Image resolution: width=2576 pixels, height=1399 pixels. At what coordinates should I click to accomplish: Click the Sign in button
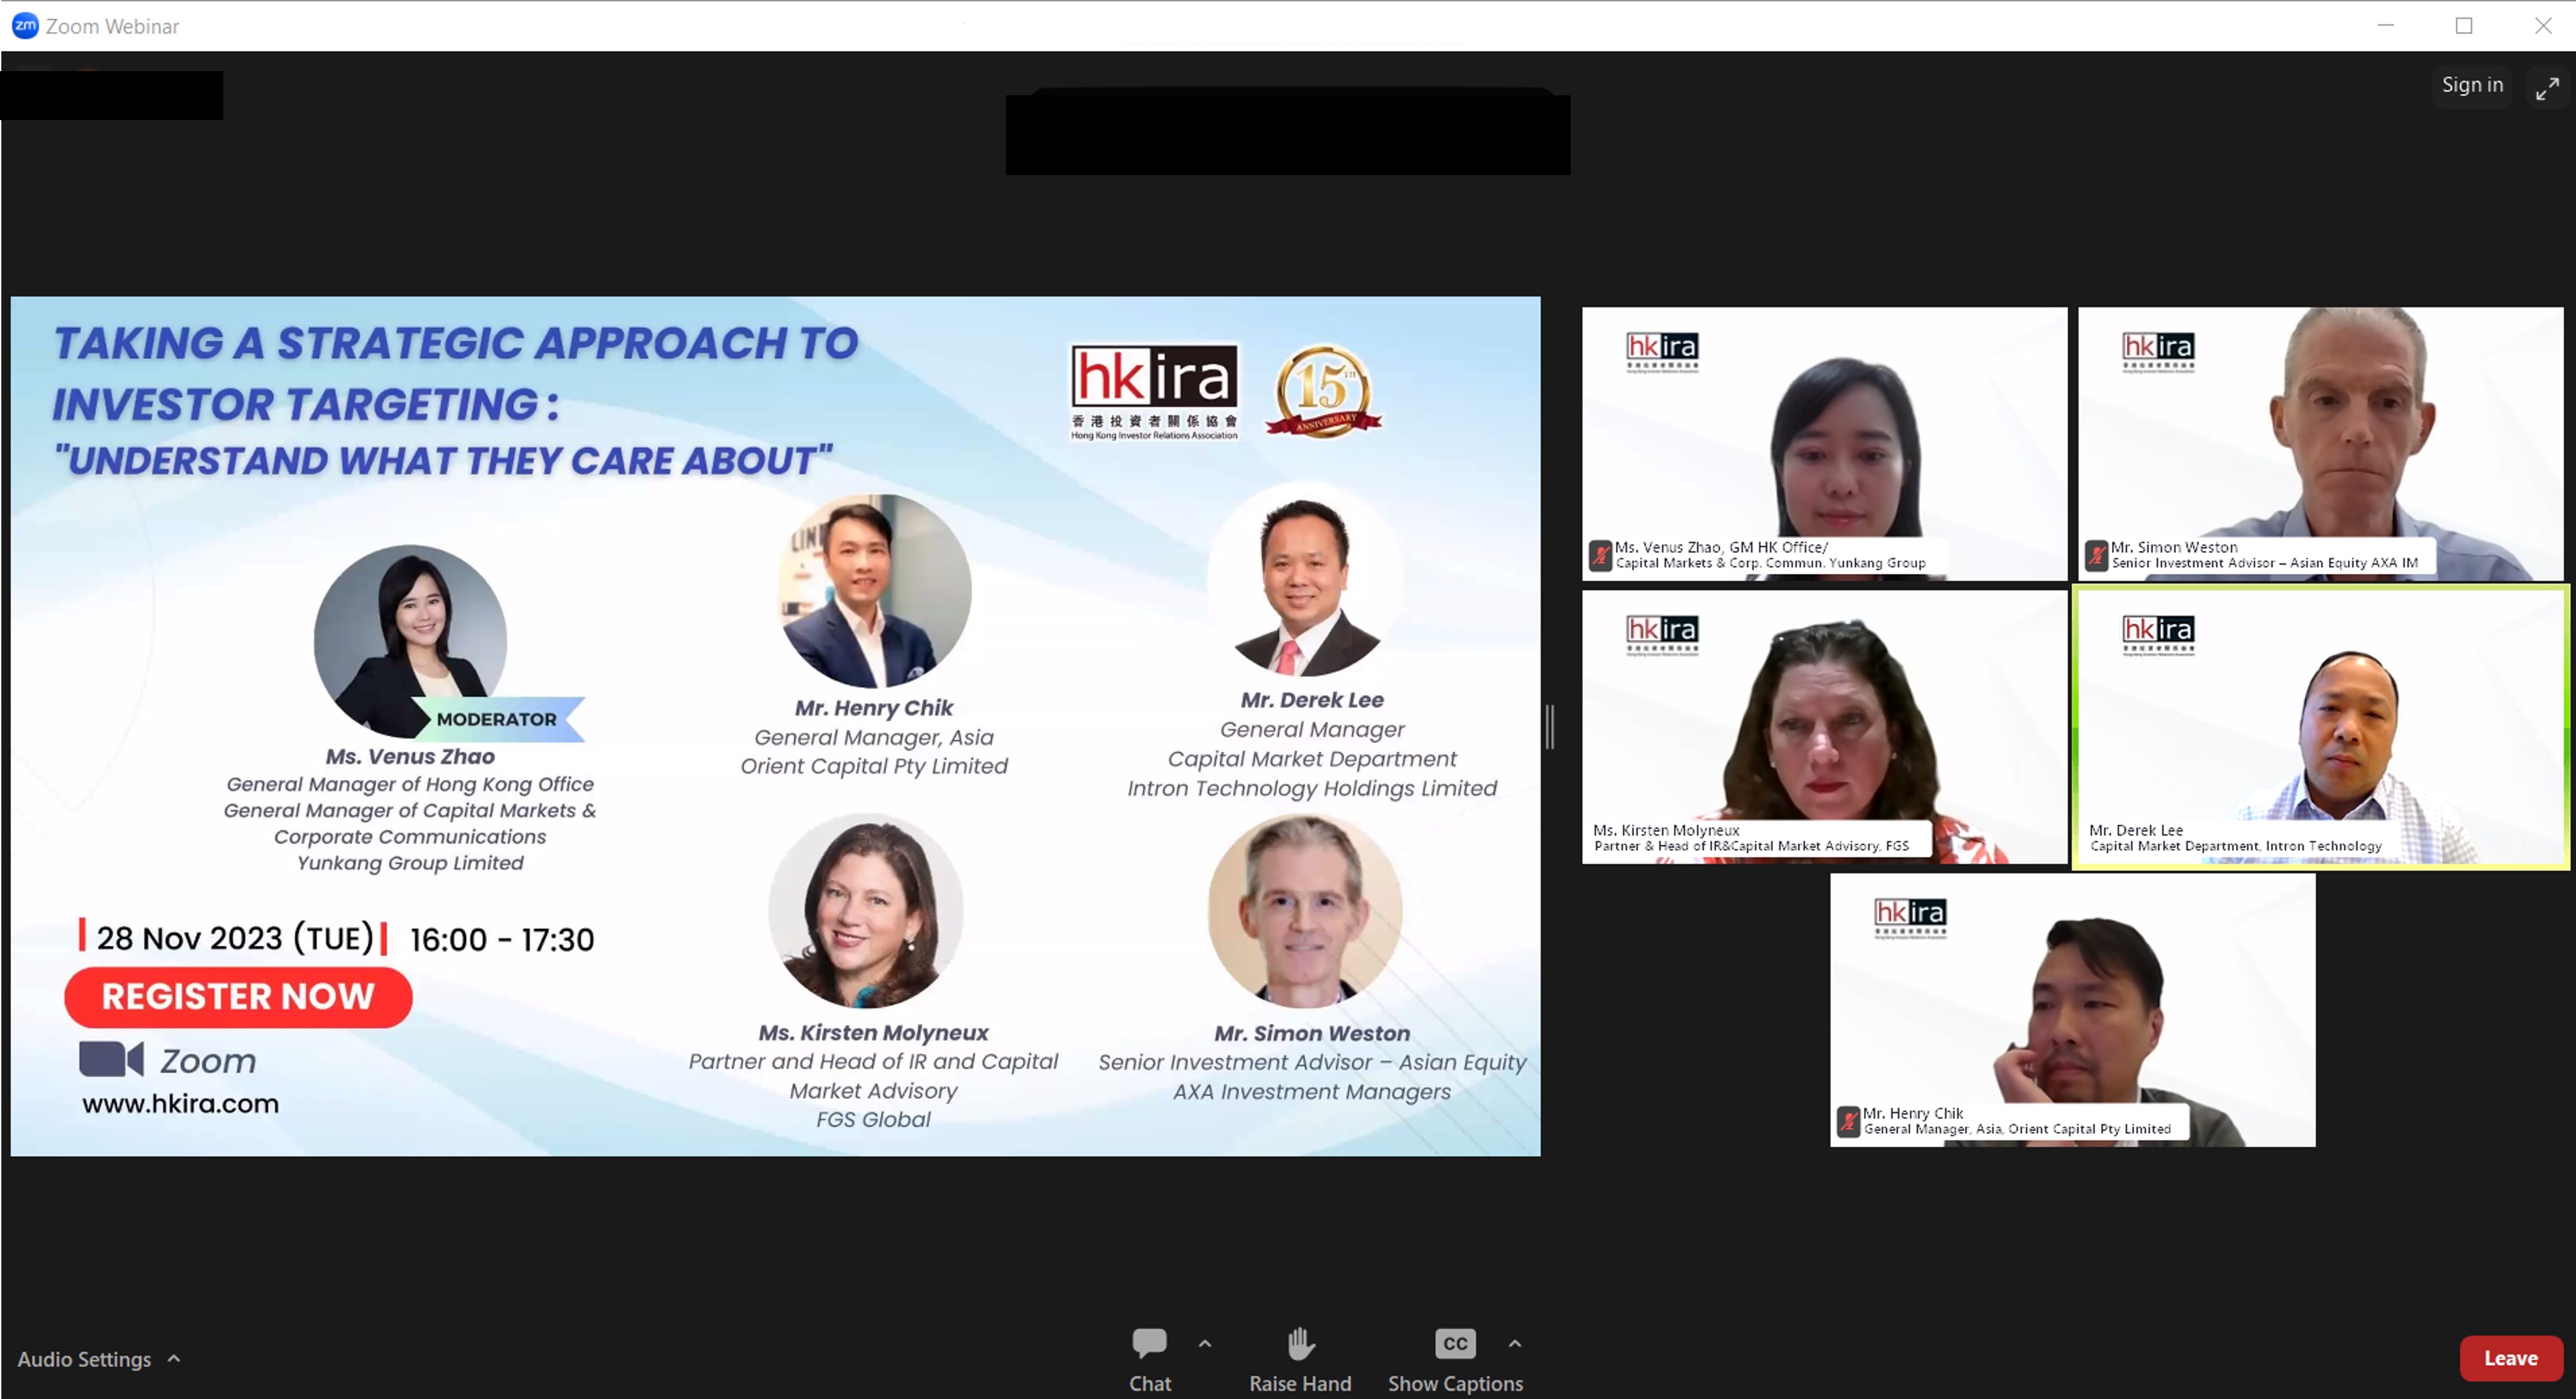click(x=2472, y=85)
